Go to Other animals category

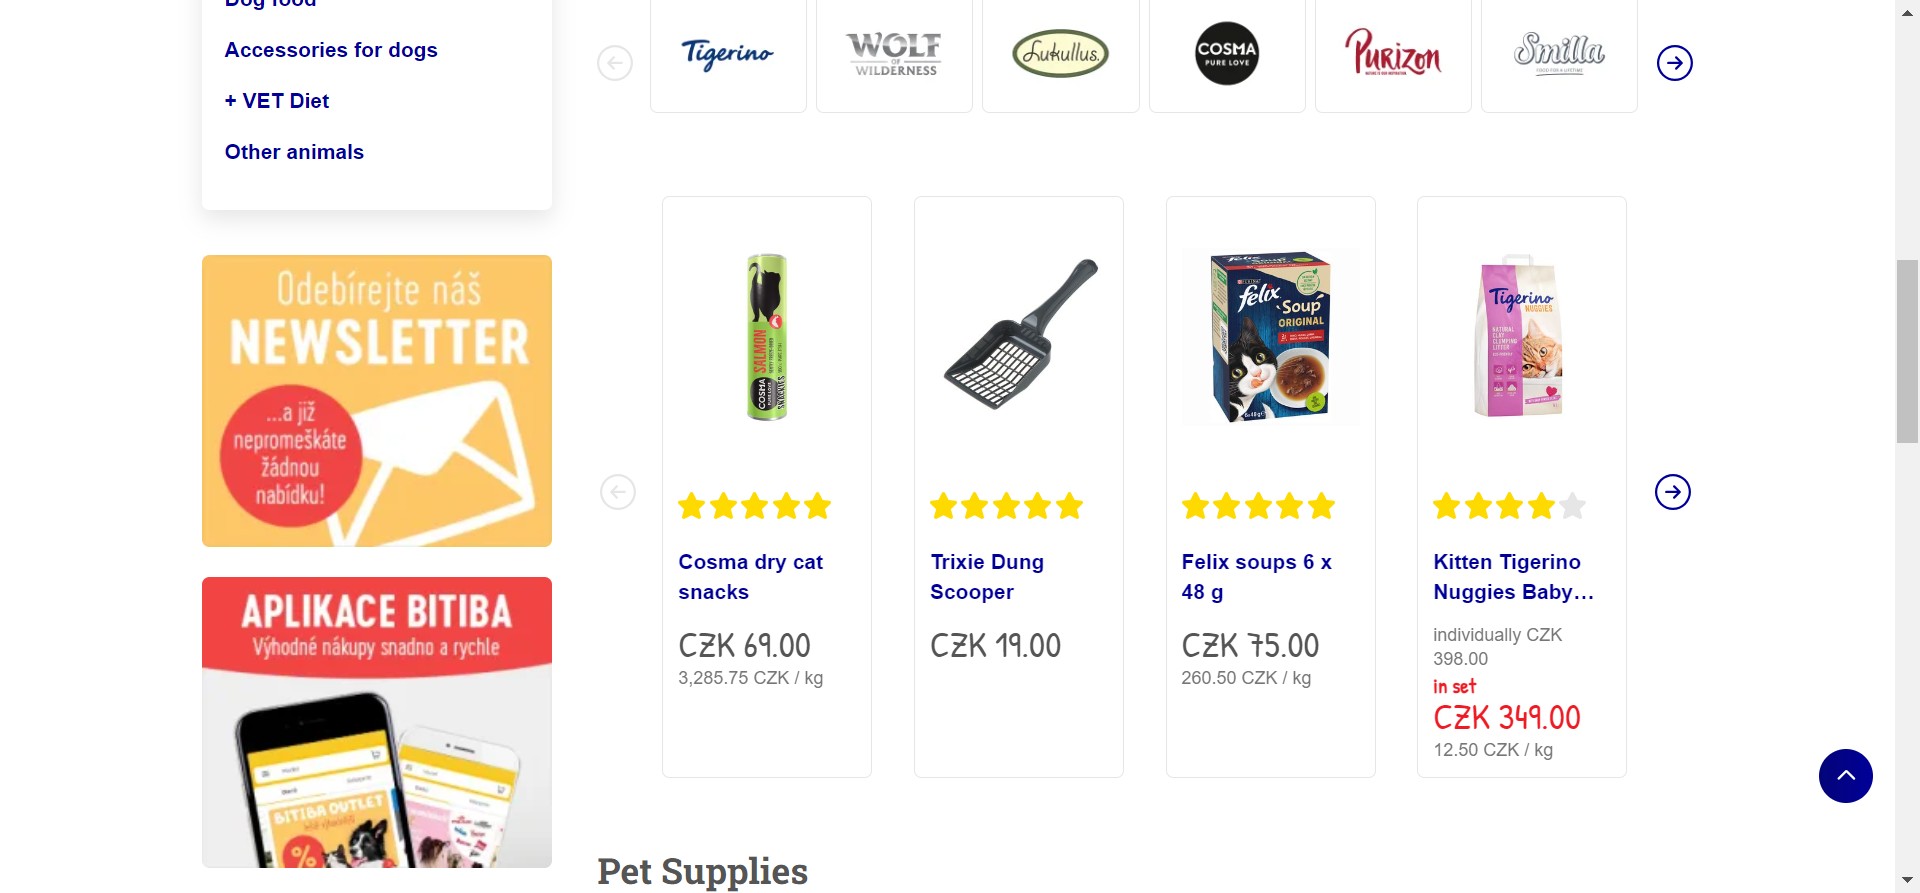pos(294,152)
